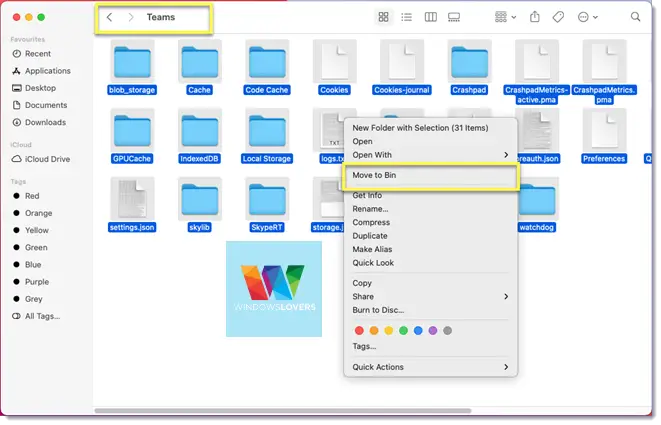Choose Copy in context menu
Viewport: 661px width, 425px height.
430,283
